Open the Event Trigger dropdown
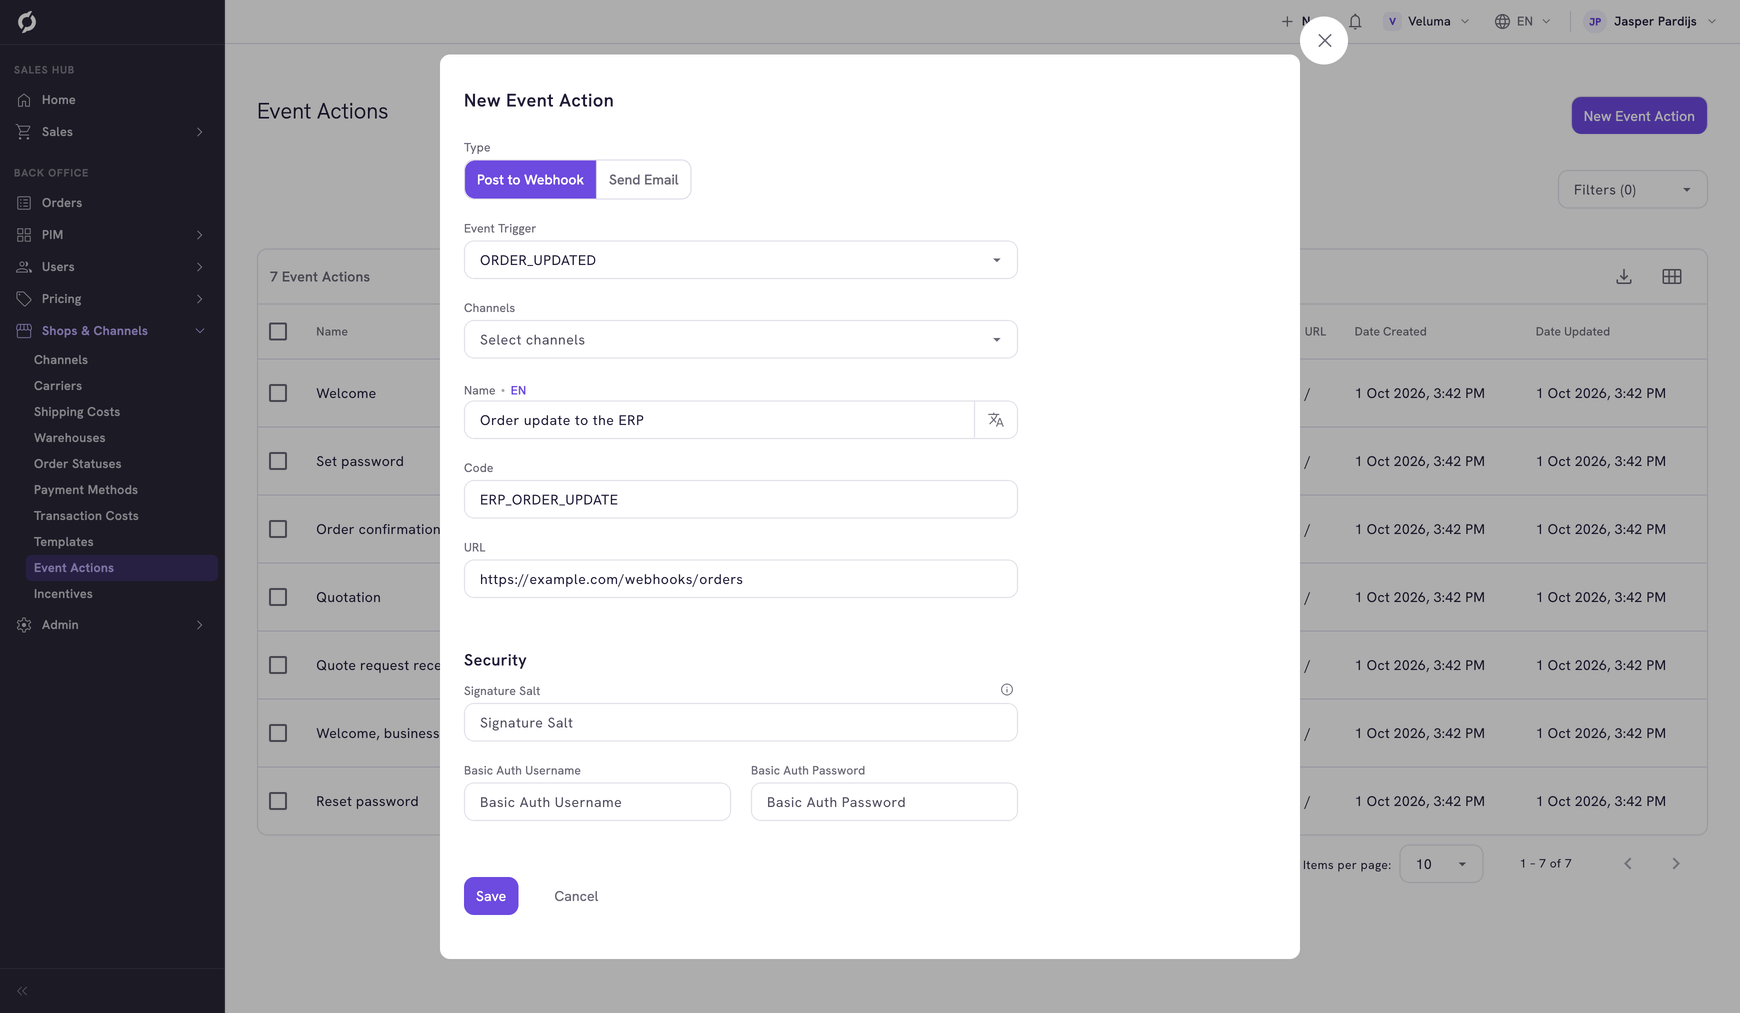The height and width of the screenshot is (1013, 1740). (741, 260)
